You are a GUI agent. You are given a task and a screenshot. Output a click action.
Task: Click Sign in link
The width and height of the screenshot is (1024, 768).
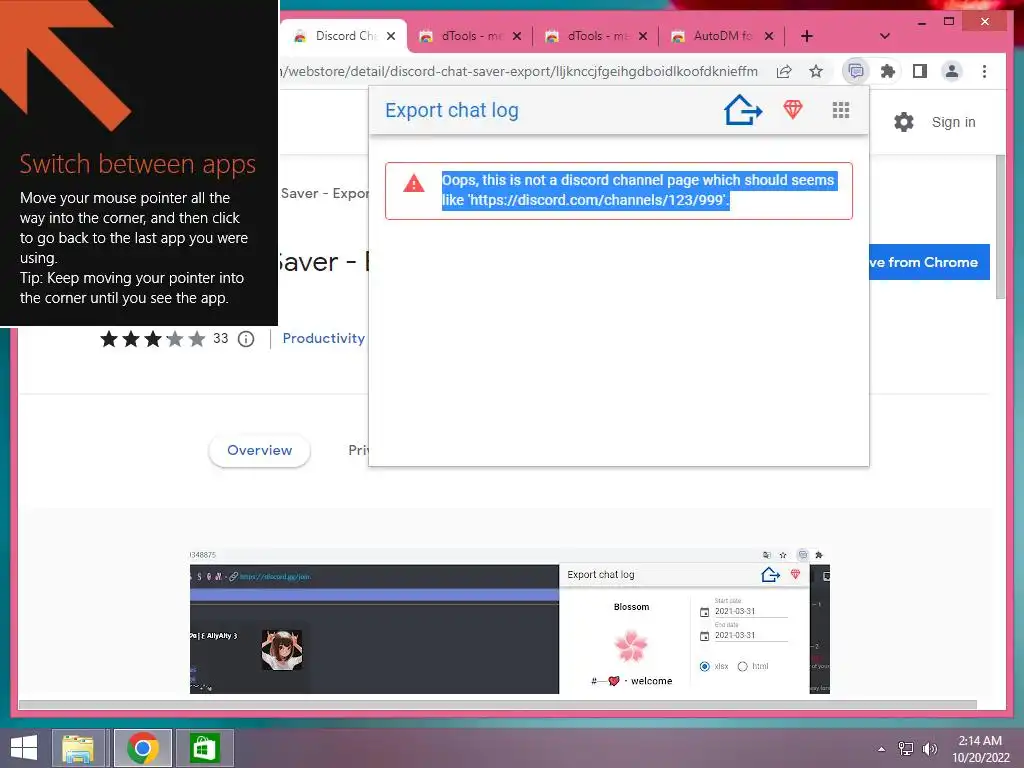(x=953, y=122)
